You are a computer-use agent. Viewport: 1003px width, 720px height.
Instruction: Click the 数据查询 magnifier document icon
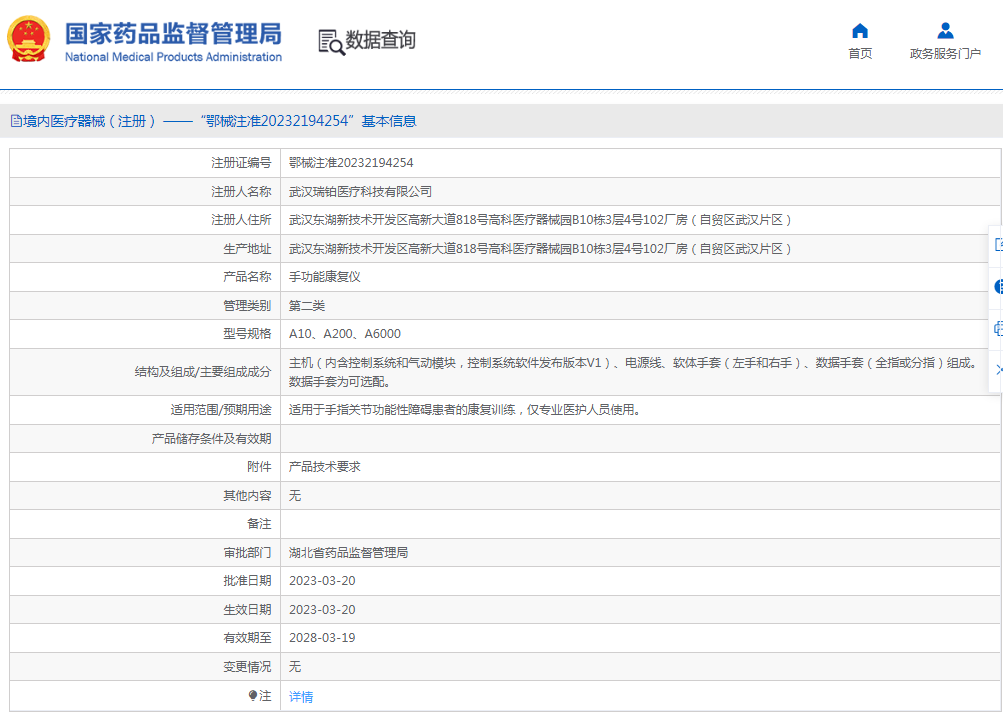pos(331,42)
